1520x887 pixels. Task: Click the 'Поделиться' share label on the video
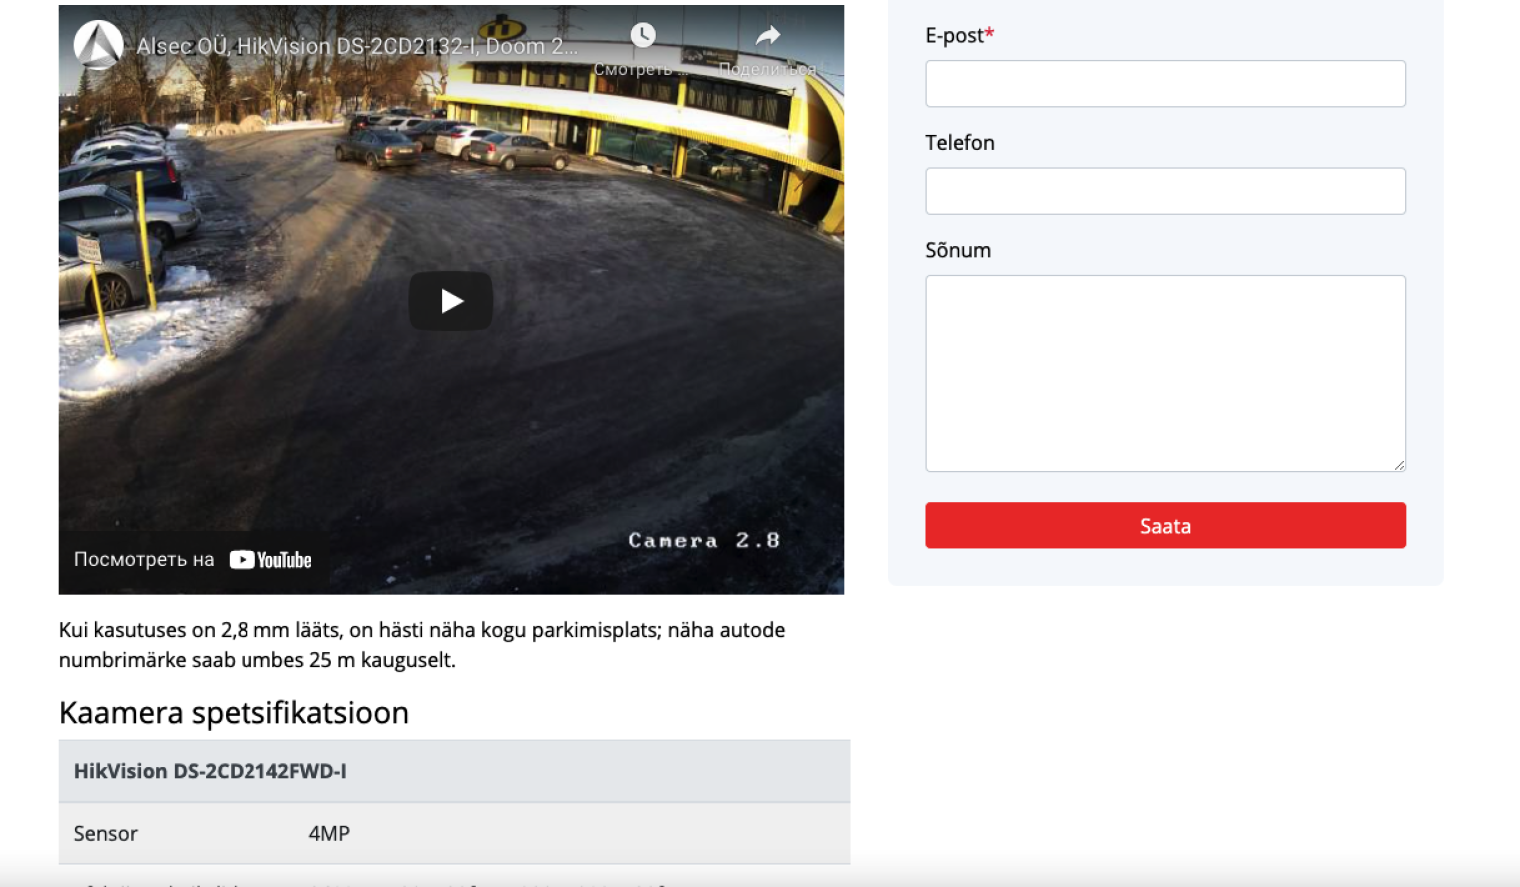[767, 69]
